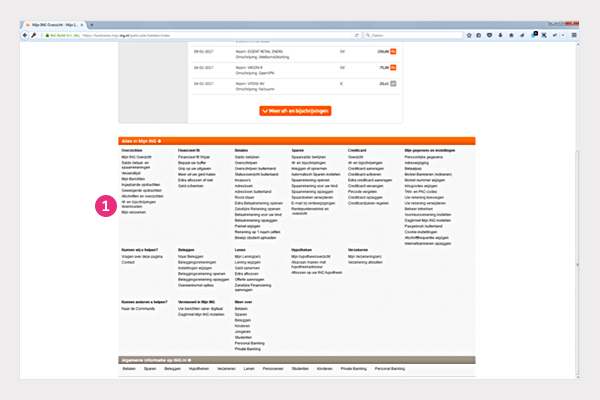Open the Overschrijven buitenland link
600x400 pixels.
click(x=255, y=168)
